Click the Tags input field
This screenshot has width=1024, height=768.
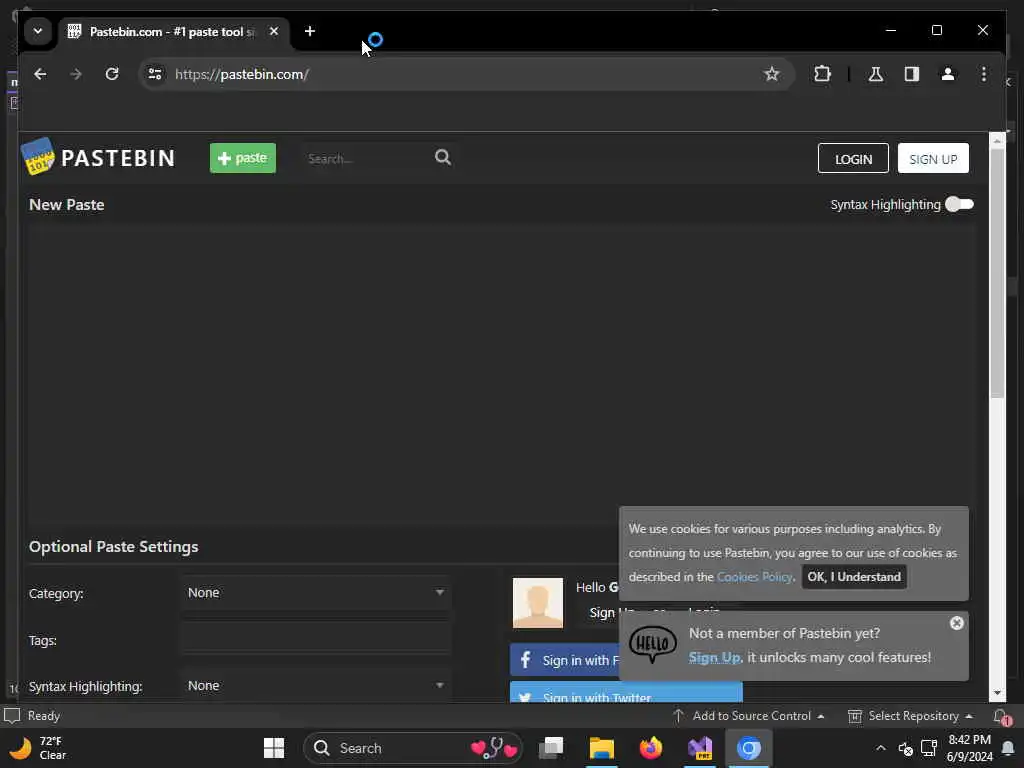point(315,639)
